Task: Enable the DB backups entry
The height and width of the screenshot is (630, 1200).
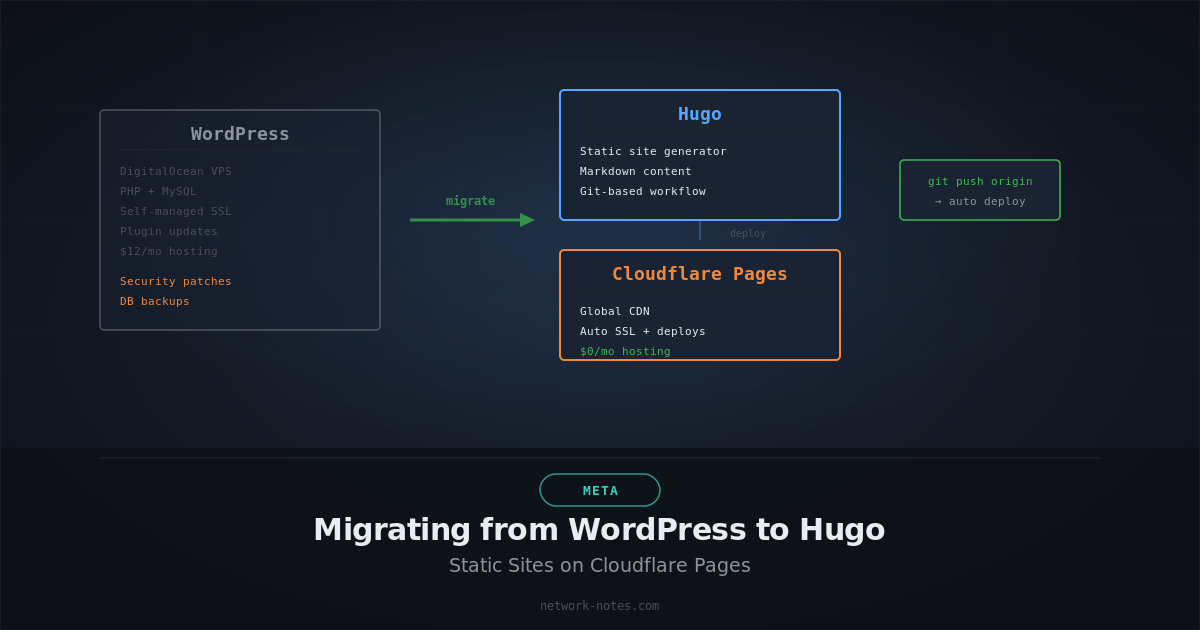Action: tap(155, 301)
